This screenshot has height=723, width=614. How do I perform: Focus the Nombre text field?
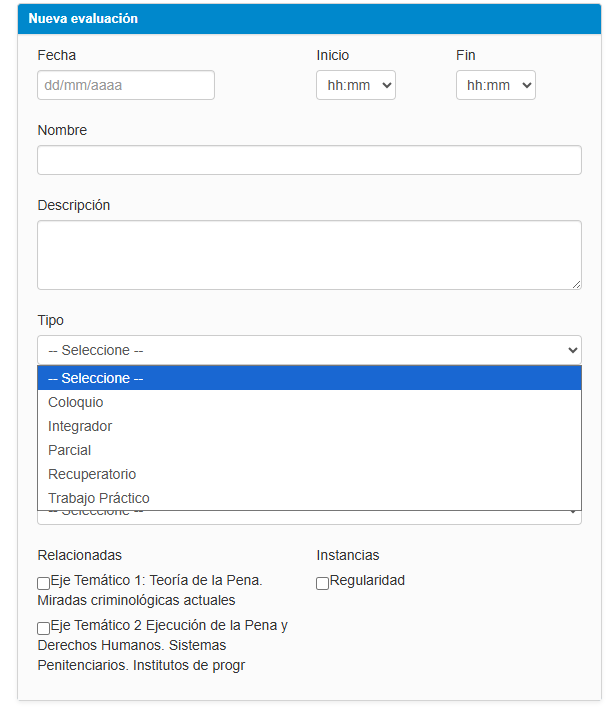[309, 160]
